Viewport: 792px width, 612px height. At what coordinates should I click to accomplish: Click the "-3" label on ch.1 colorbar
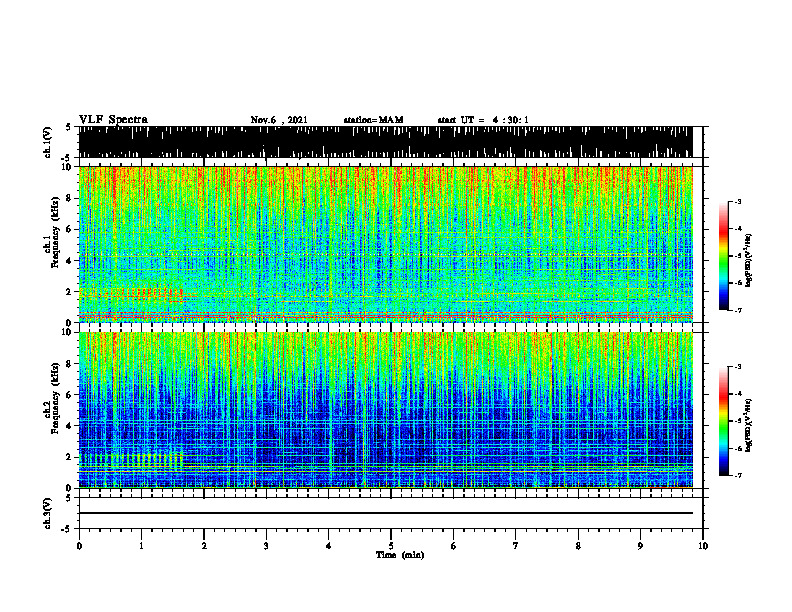(737, 201)
